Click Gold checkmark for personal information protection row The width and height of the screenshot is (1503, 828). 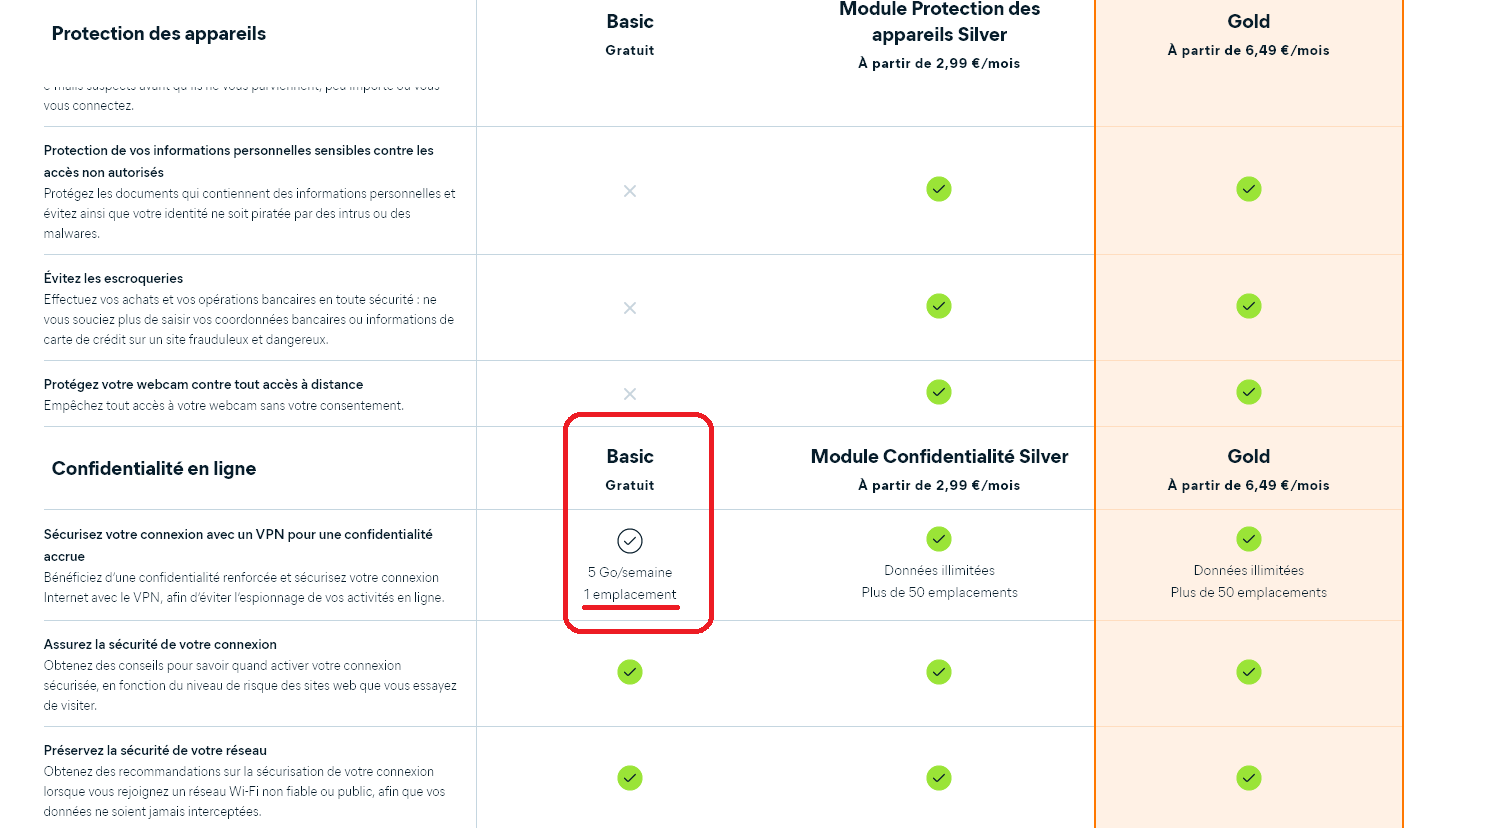point(1249,189)
